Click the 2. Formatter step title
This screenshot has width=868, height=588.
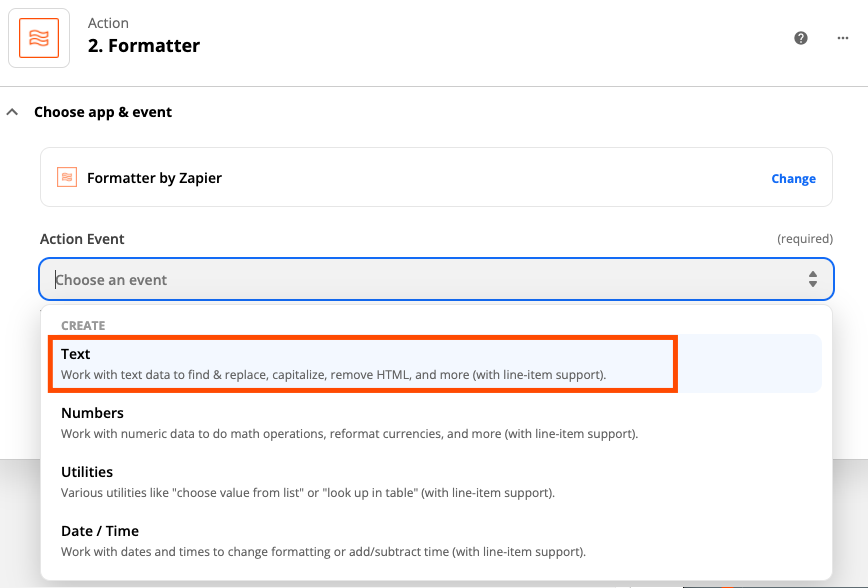pos(144,46)
